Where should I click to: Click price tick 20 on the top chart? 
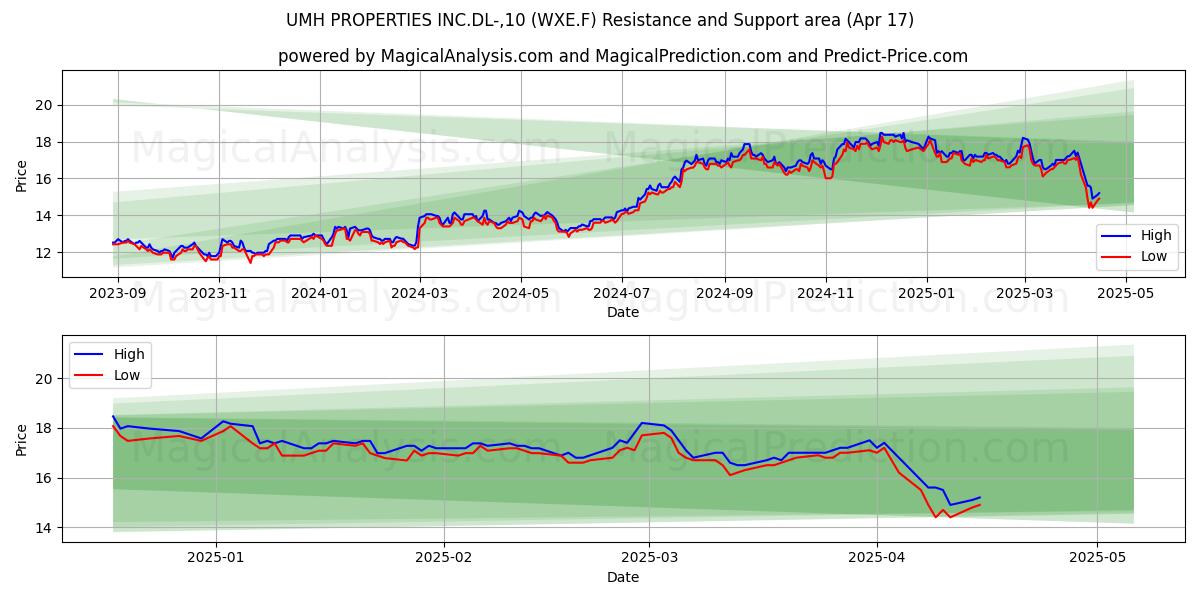pyautogui.click(x=46, y=105)
